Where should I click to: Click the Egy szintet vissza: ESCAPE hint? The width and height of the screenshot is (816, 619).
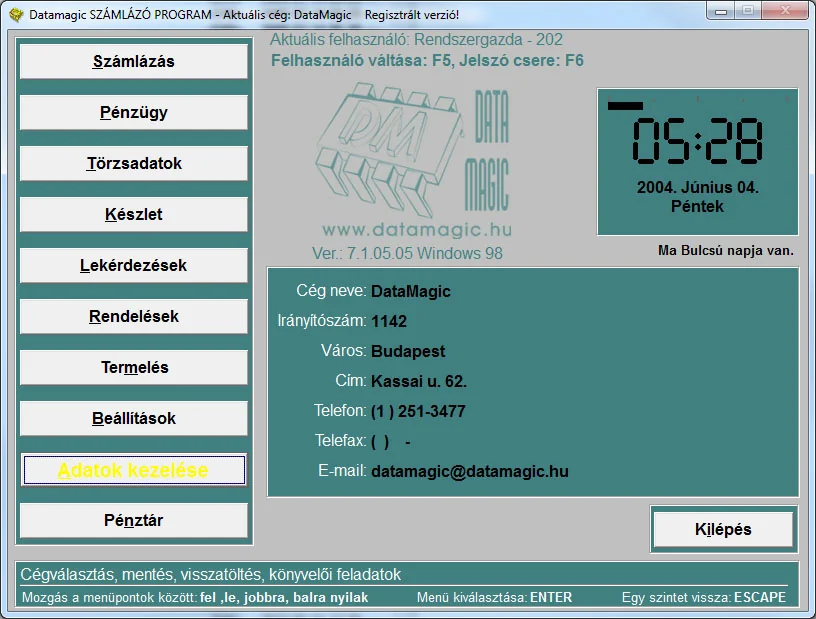tap(704, 598)
